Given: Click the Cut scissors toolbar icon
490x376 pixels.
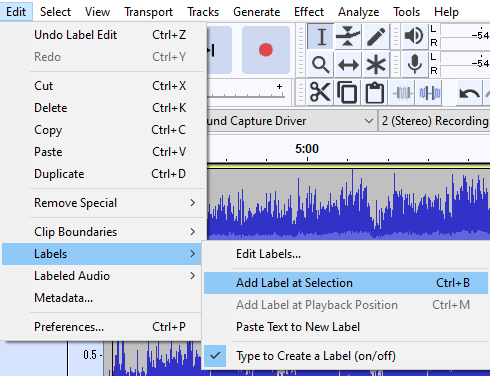Looking at the screenshot, I should tap(320, 92).
